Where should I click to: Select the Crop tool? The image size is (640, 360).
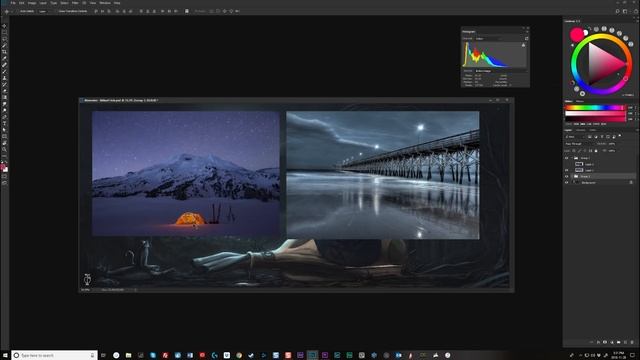tap(4, 52)
